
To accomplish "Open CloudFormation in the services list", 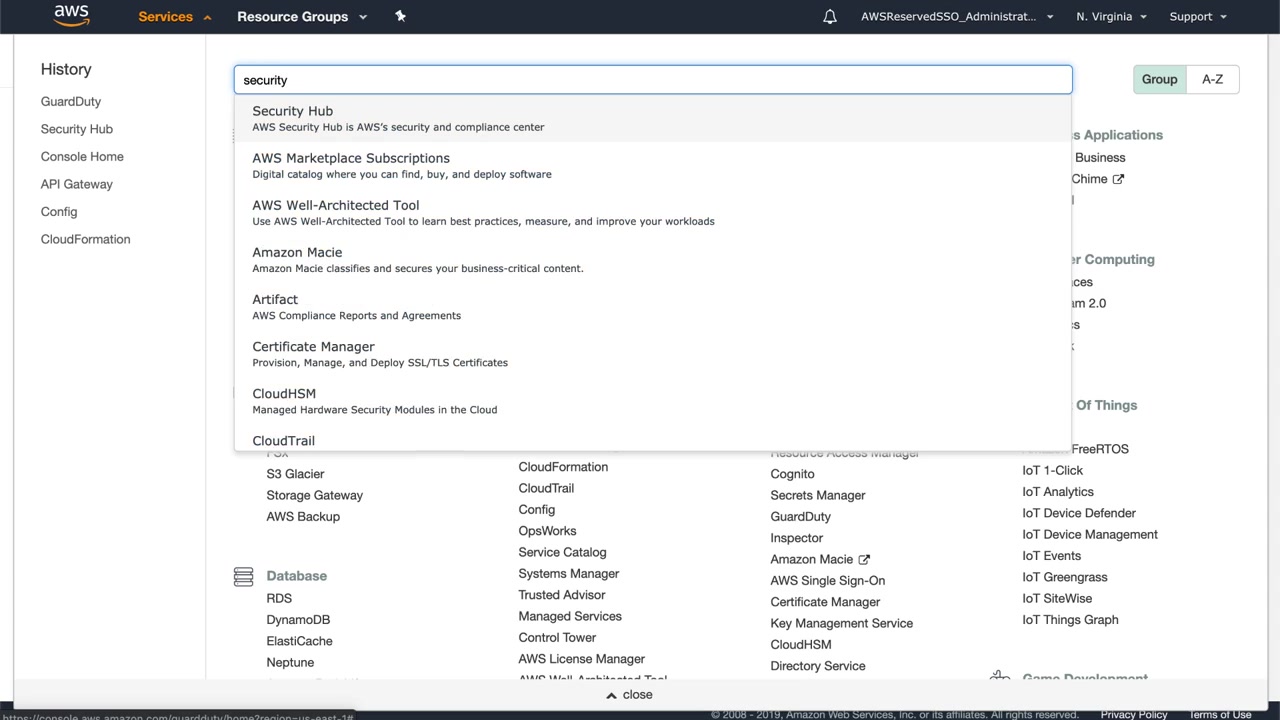I will point(563,467).
